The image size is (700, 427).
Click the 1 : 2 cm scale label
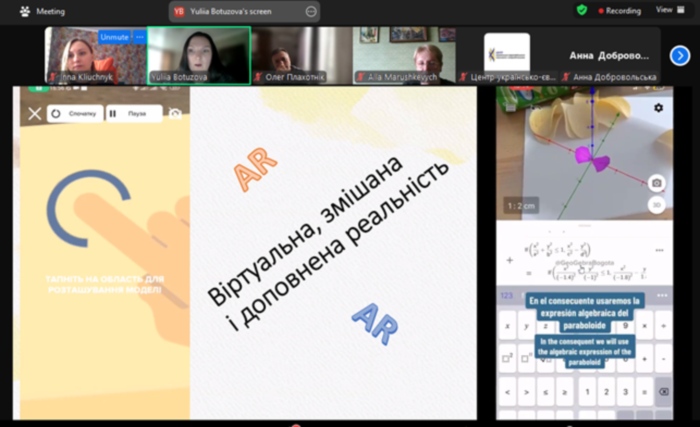[520, 204]
